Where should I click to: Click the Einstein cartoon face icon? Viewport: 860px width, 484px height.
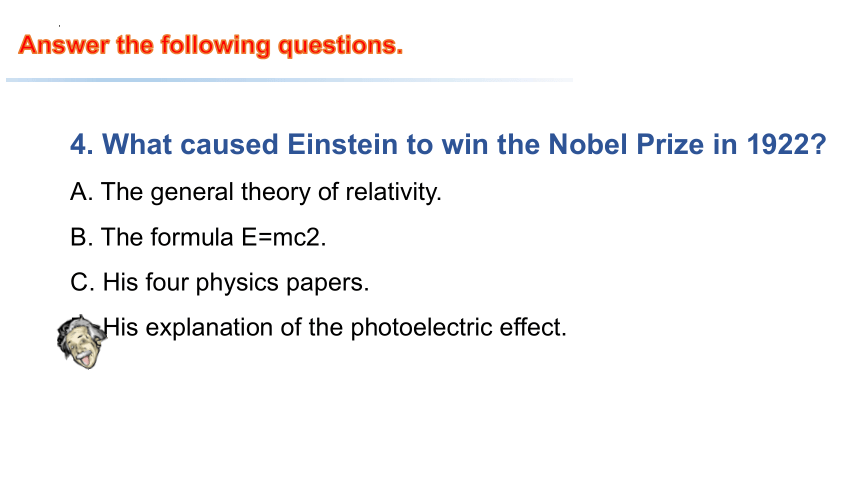(82, 341)
